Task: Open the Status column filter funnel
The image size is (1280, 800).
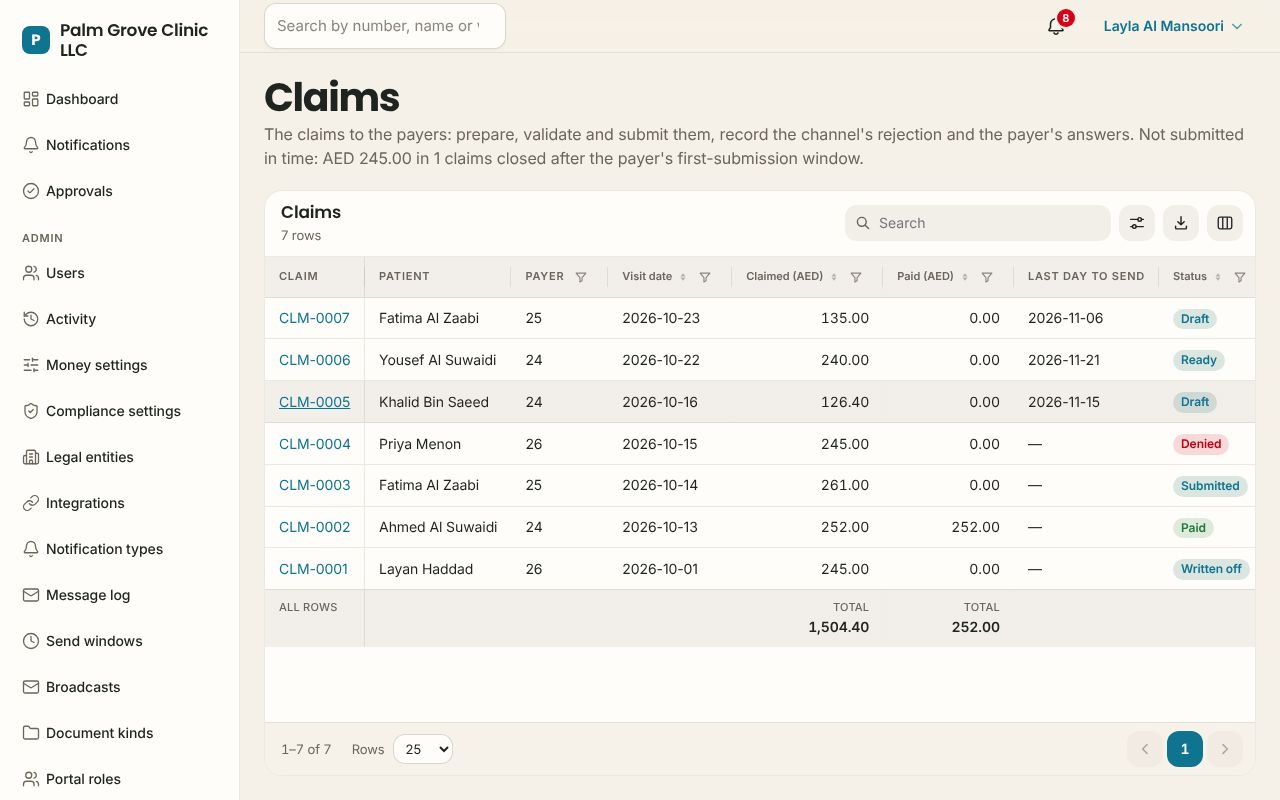Action: pyautogui.click(x=1240, y=277)
